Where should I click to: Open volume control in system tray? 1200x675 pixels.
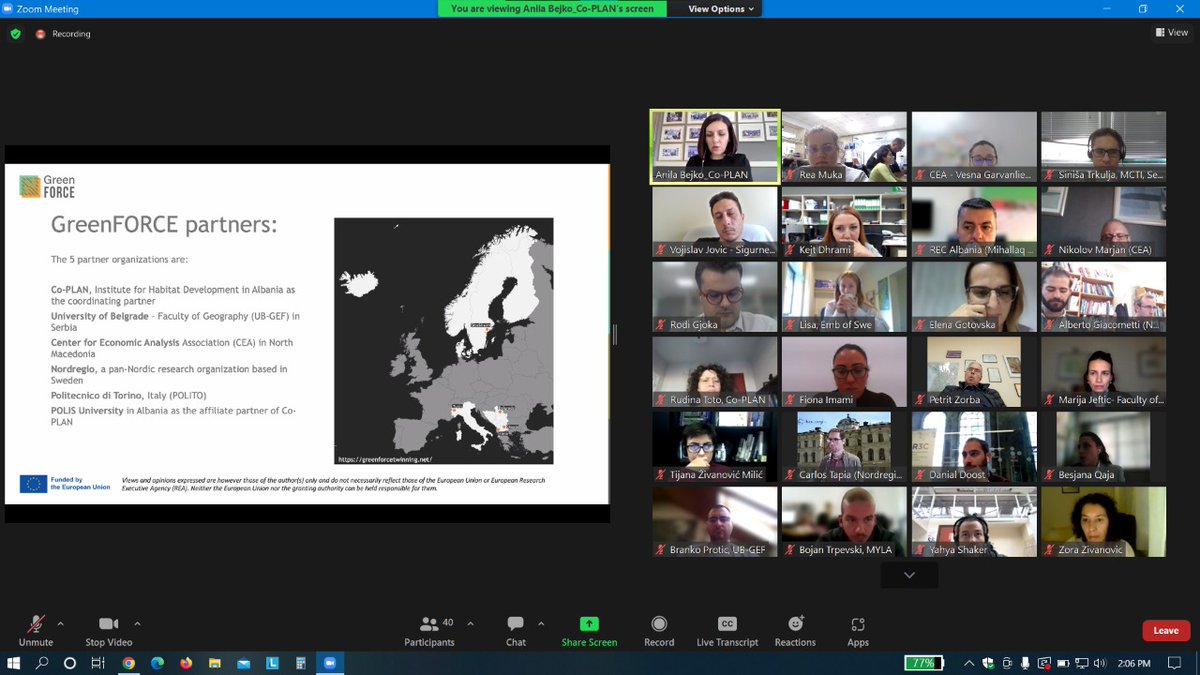click(1100, 662)
